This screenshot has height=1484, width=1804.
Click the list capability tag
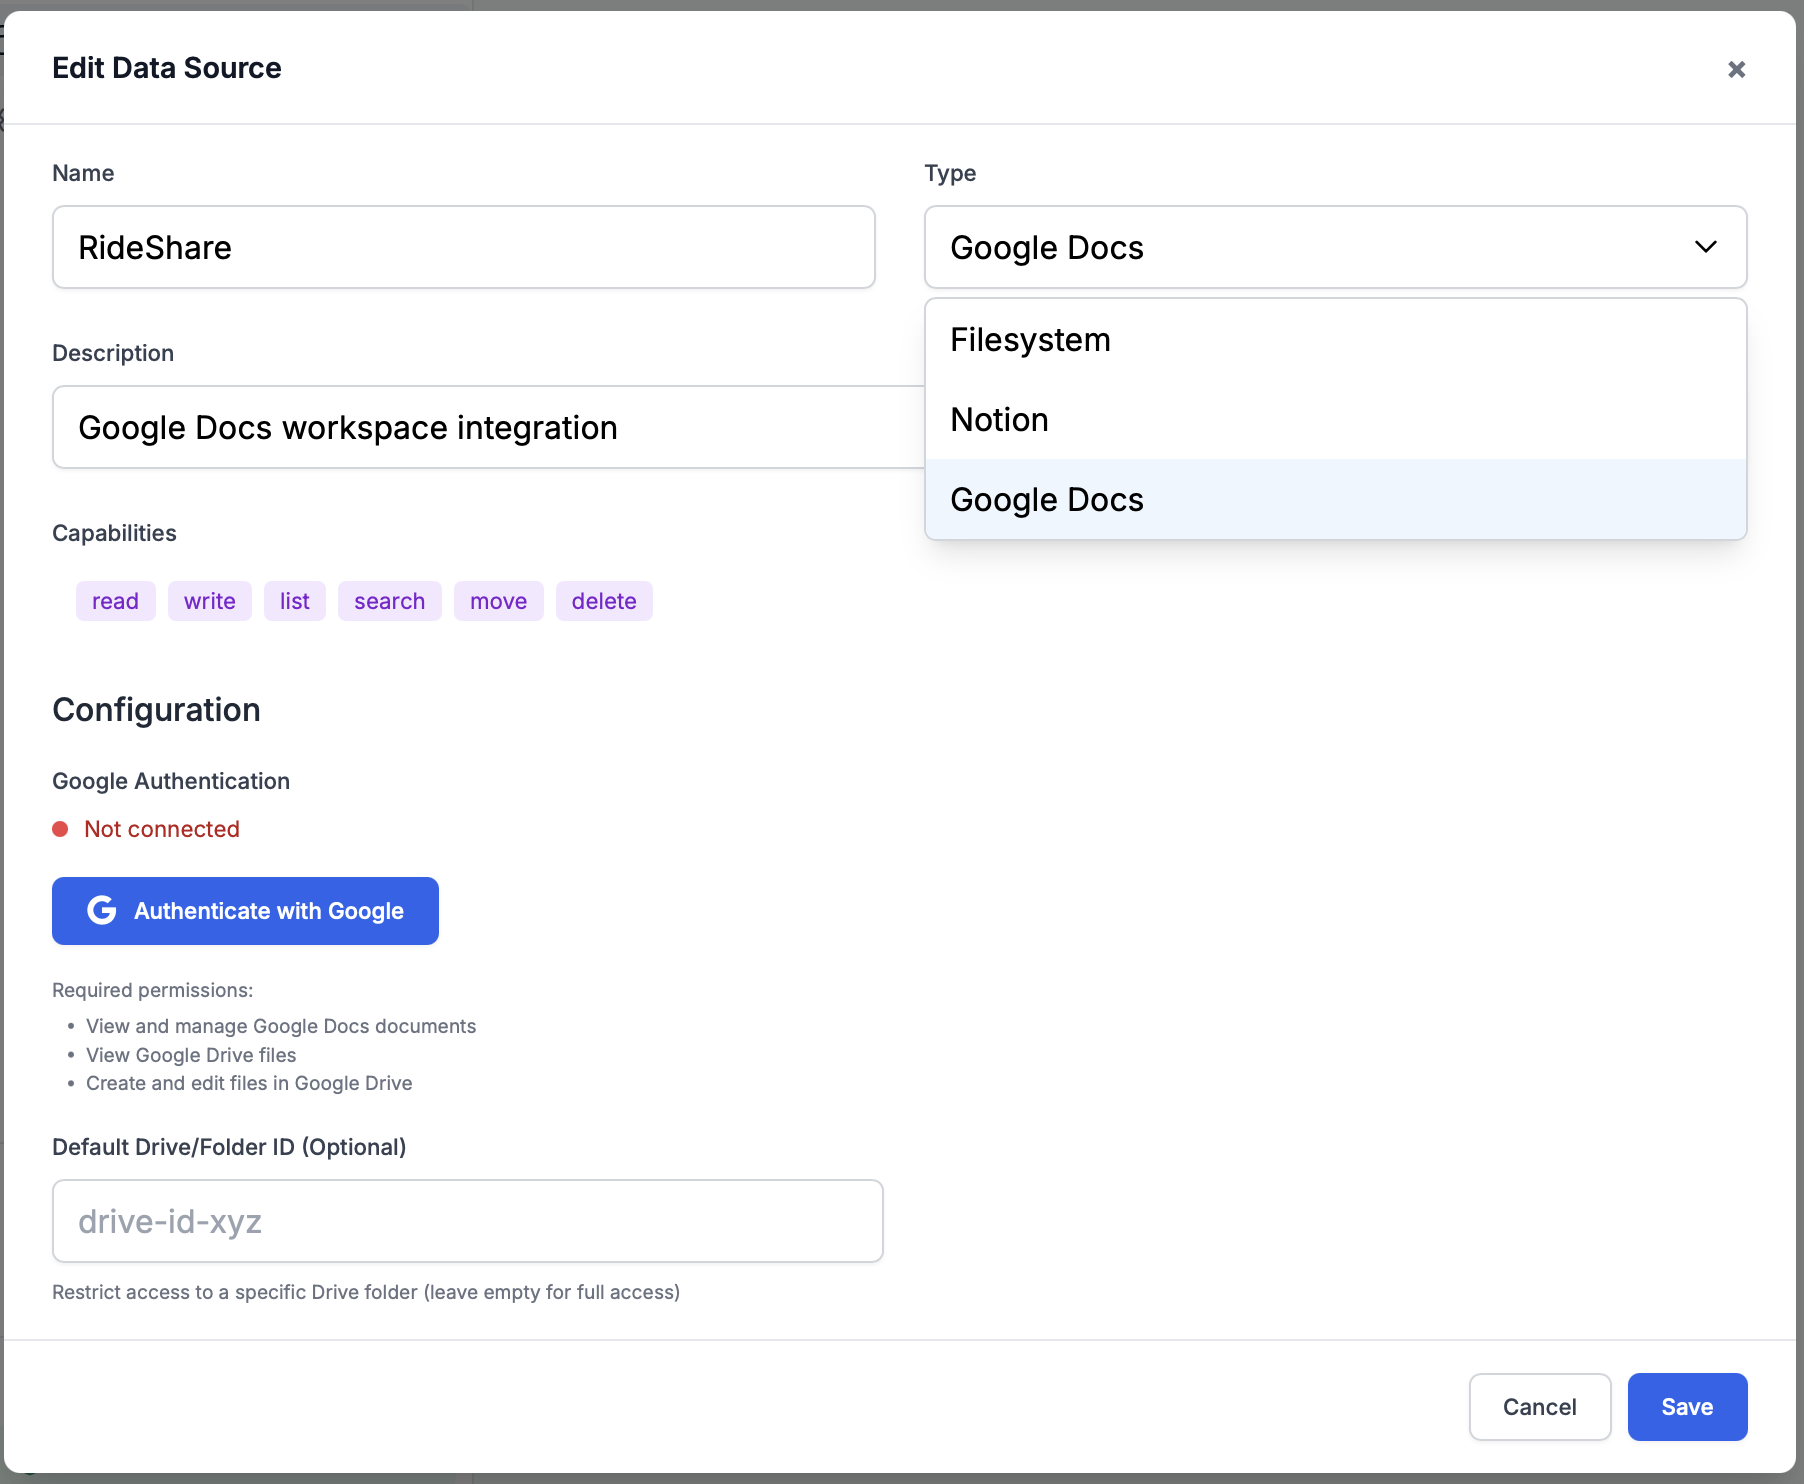pyautogui.click(x=295, y=601)
